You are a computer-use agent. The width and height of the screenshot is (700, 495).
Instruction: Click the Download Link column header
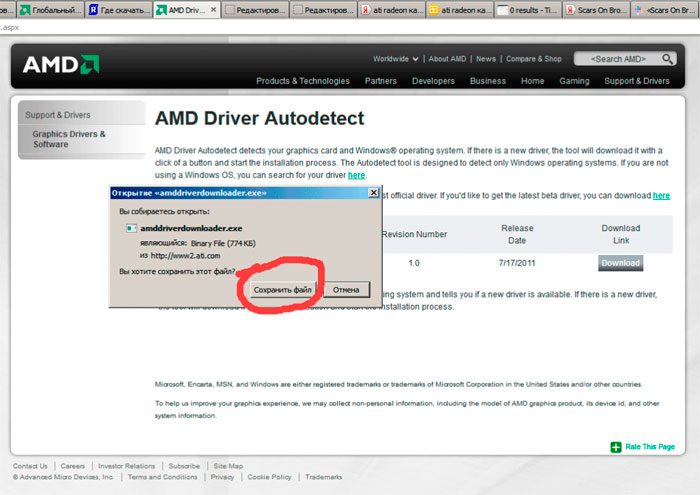(621, 234)
